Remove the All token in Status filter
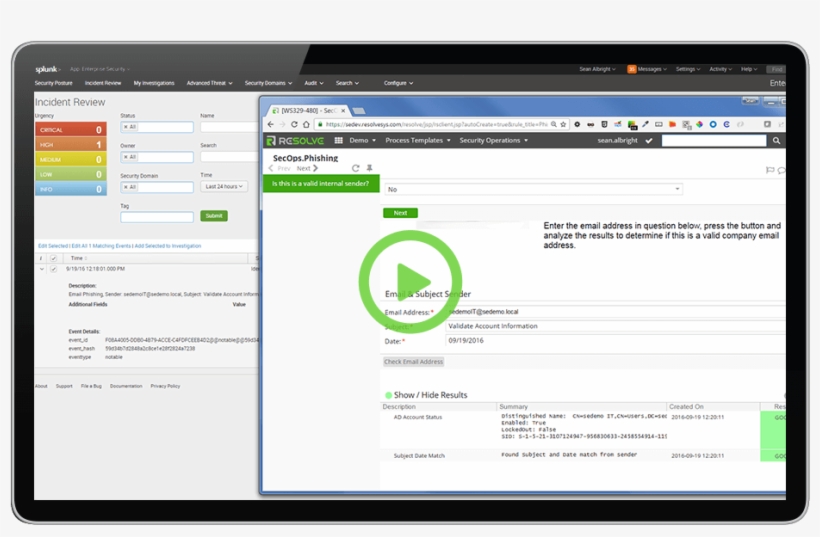This screenshot has width=820, height=537. pos(126,127)
